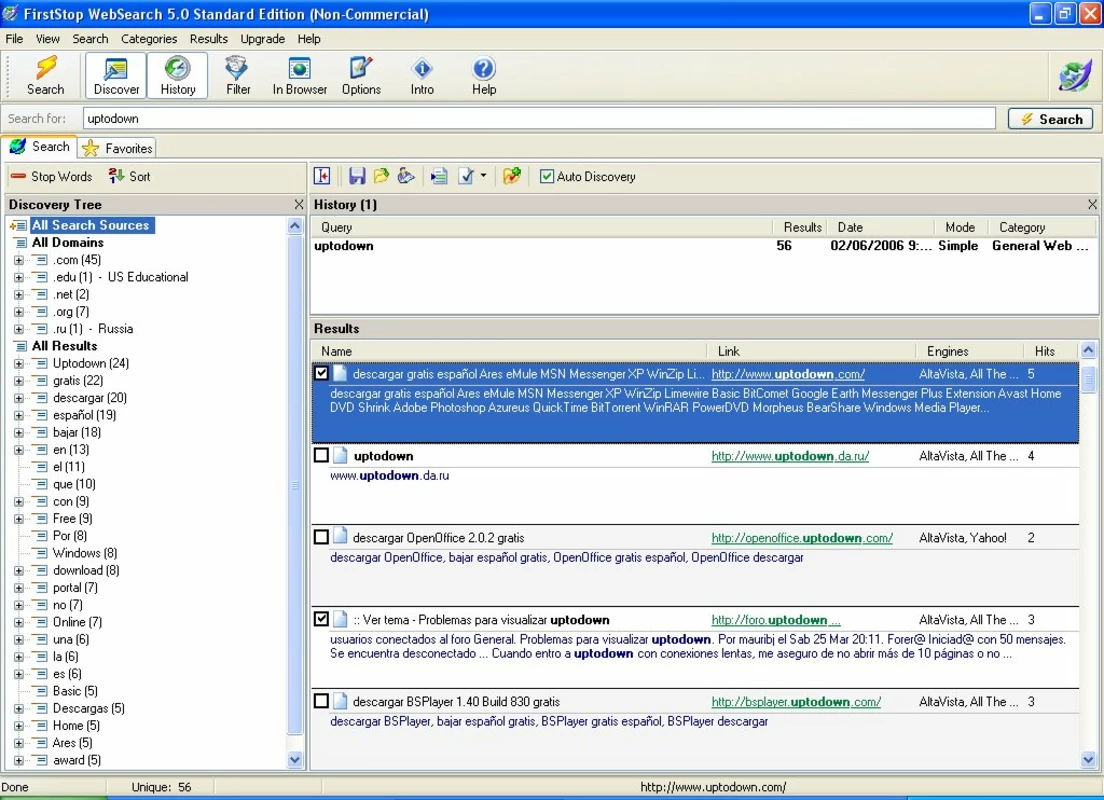1104x800 pixels.
Task: Expand the download (8) node
Action: (19, 570)
